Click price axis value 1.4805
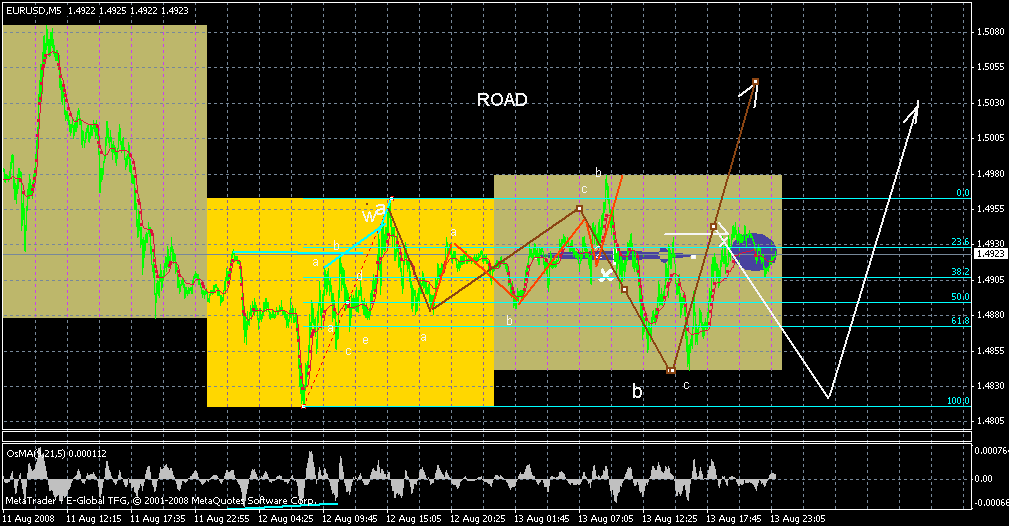 [x=990, y=420]
